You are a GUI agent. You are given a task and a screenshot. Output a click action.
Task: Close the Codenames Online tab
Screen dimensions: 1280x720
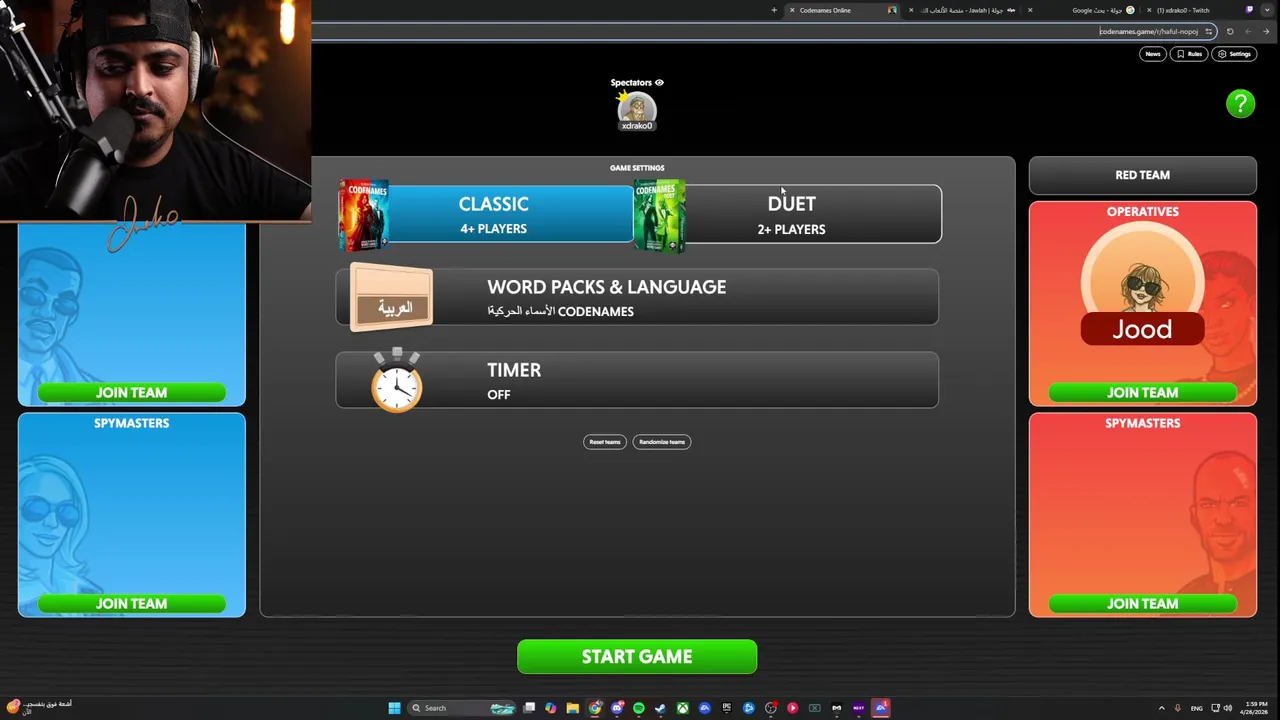point(792,10)
